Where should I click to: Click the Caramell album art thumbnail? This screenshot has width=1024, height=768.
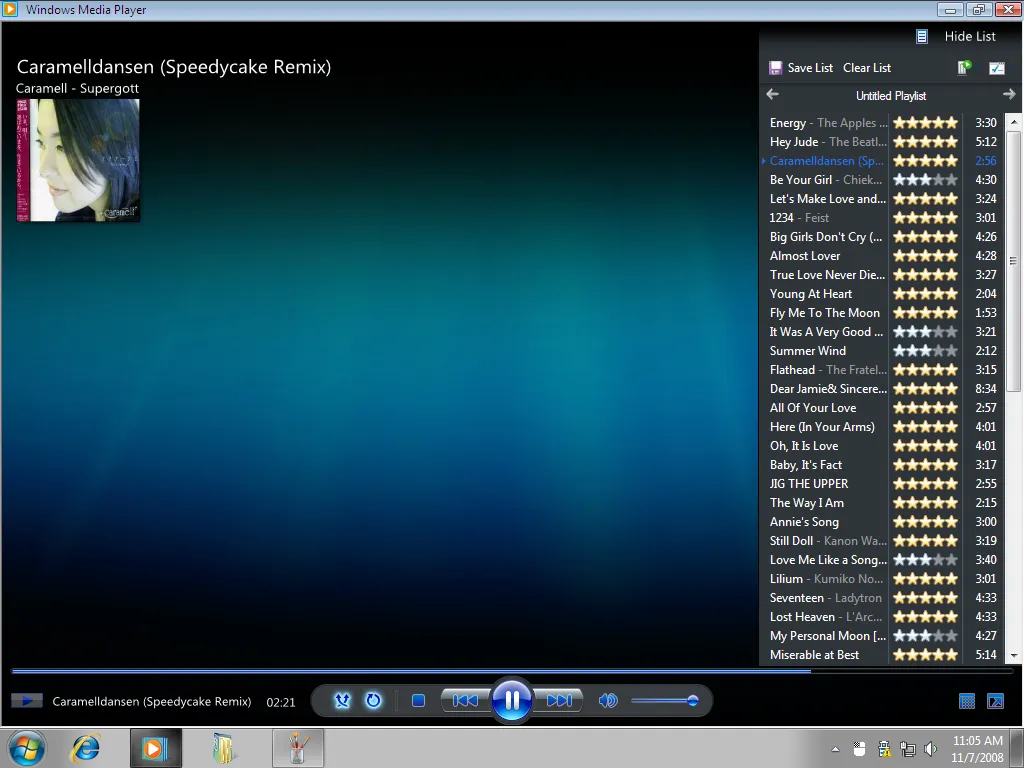(78, 160)
